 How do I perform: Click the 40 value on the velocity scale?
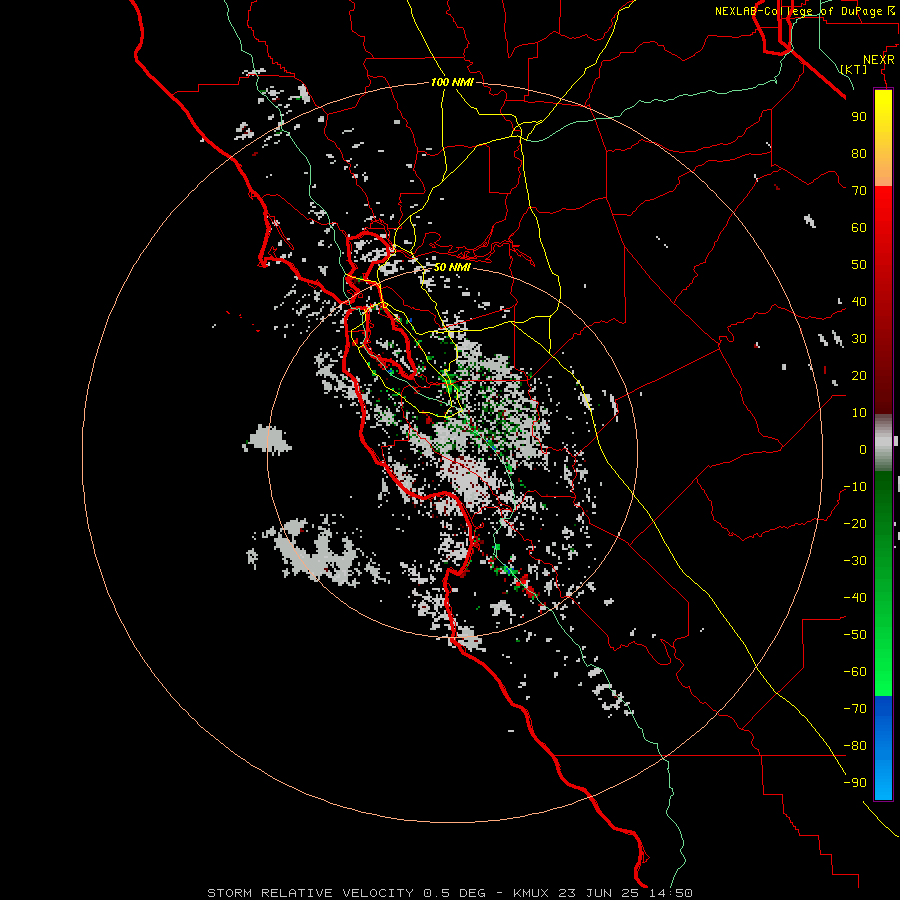tap(859, 302)
